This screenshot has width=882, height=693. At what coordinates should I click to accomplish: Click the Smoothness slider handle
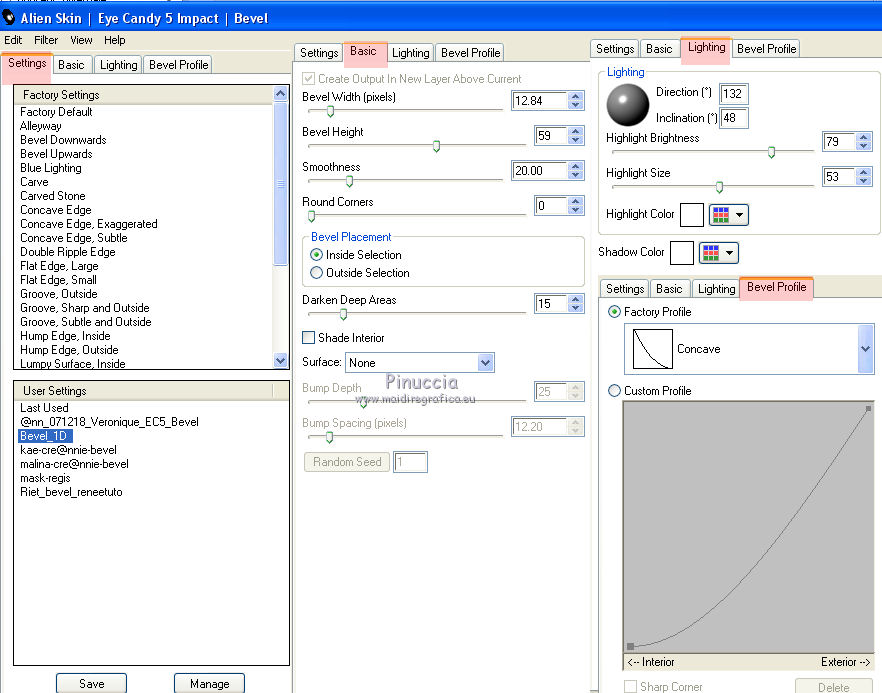(x=349, y=181)
